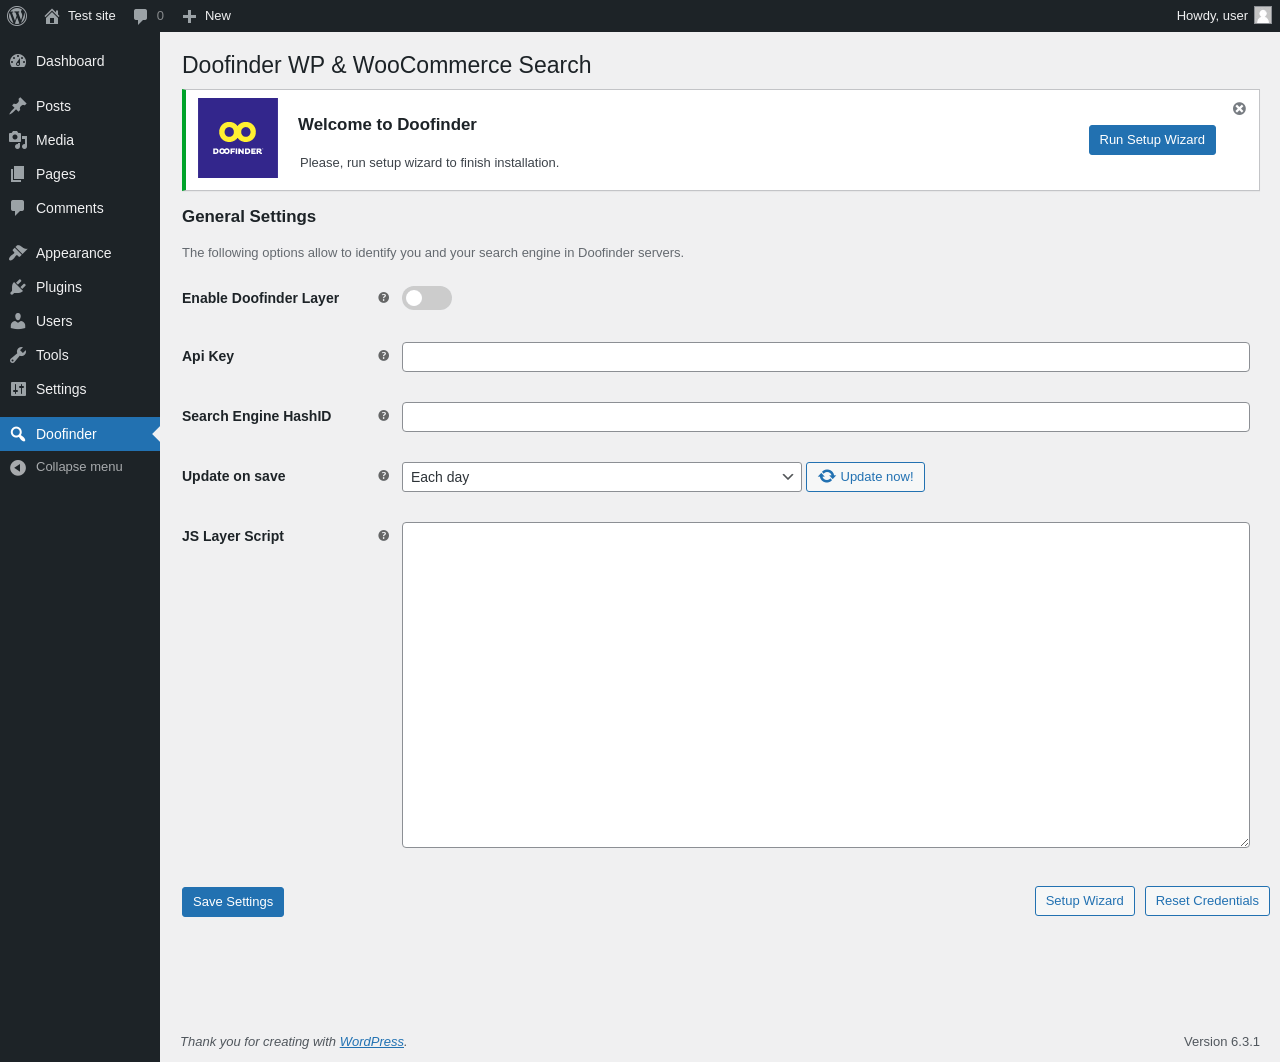Click the Tools wrench icon
1280x1062 pixels.
[x=18, y=355]
